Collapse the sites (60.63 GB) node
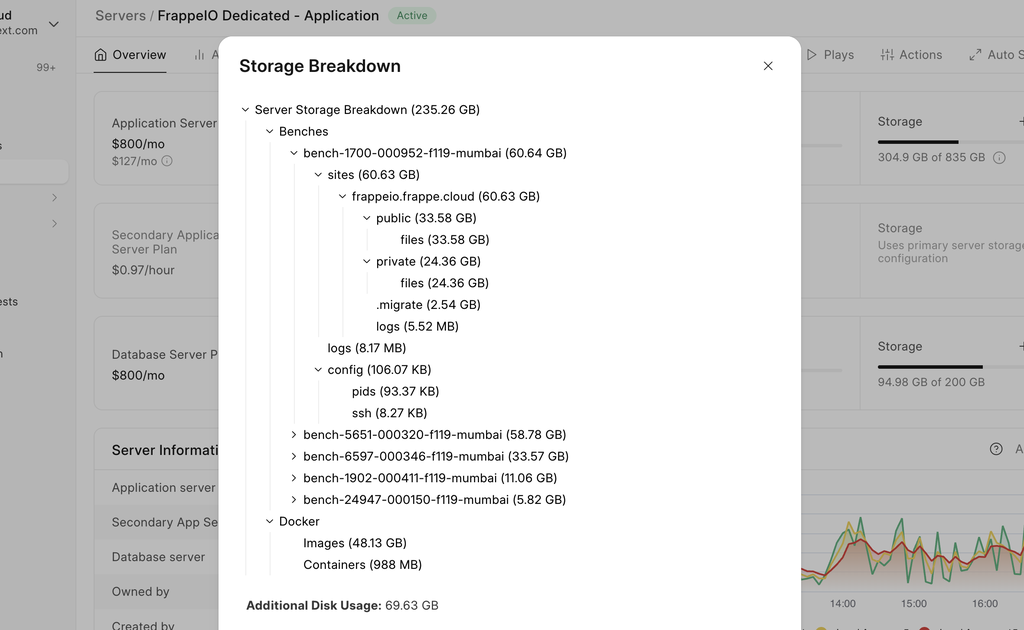Viewport: 1024px width, 630px height. (x=318, y=175)
